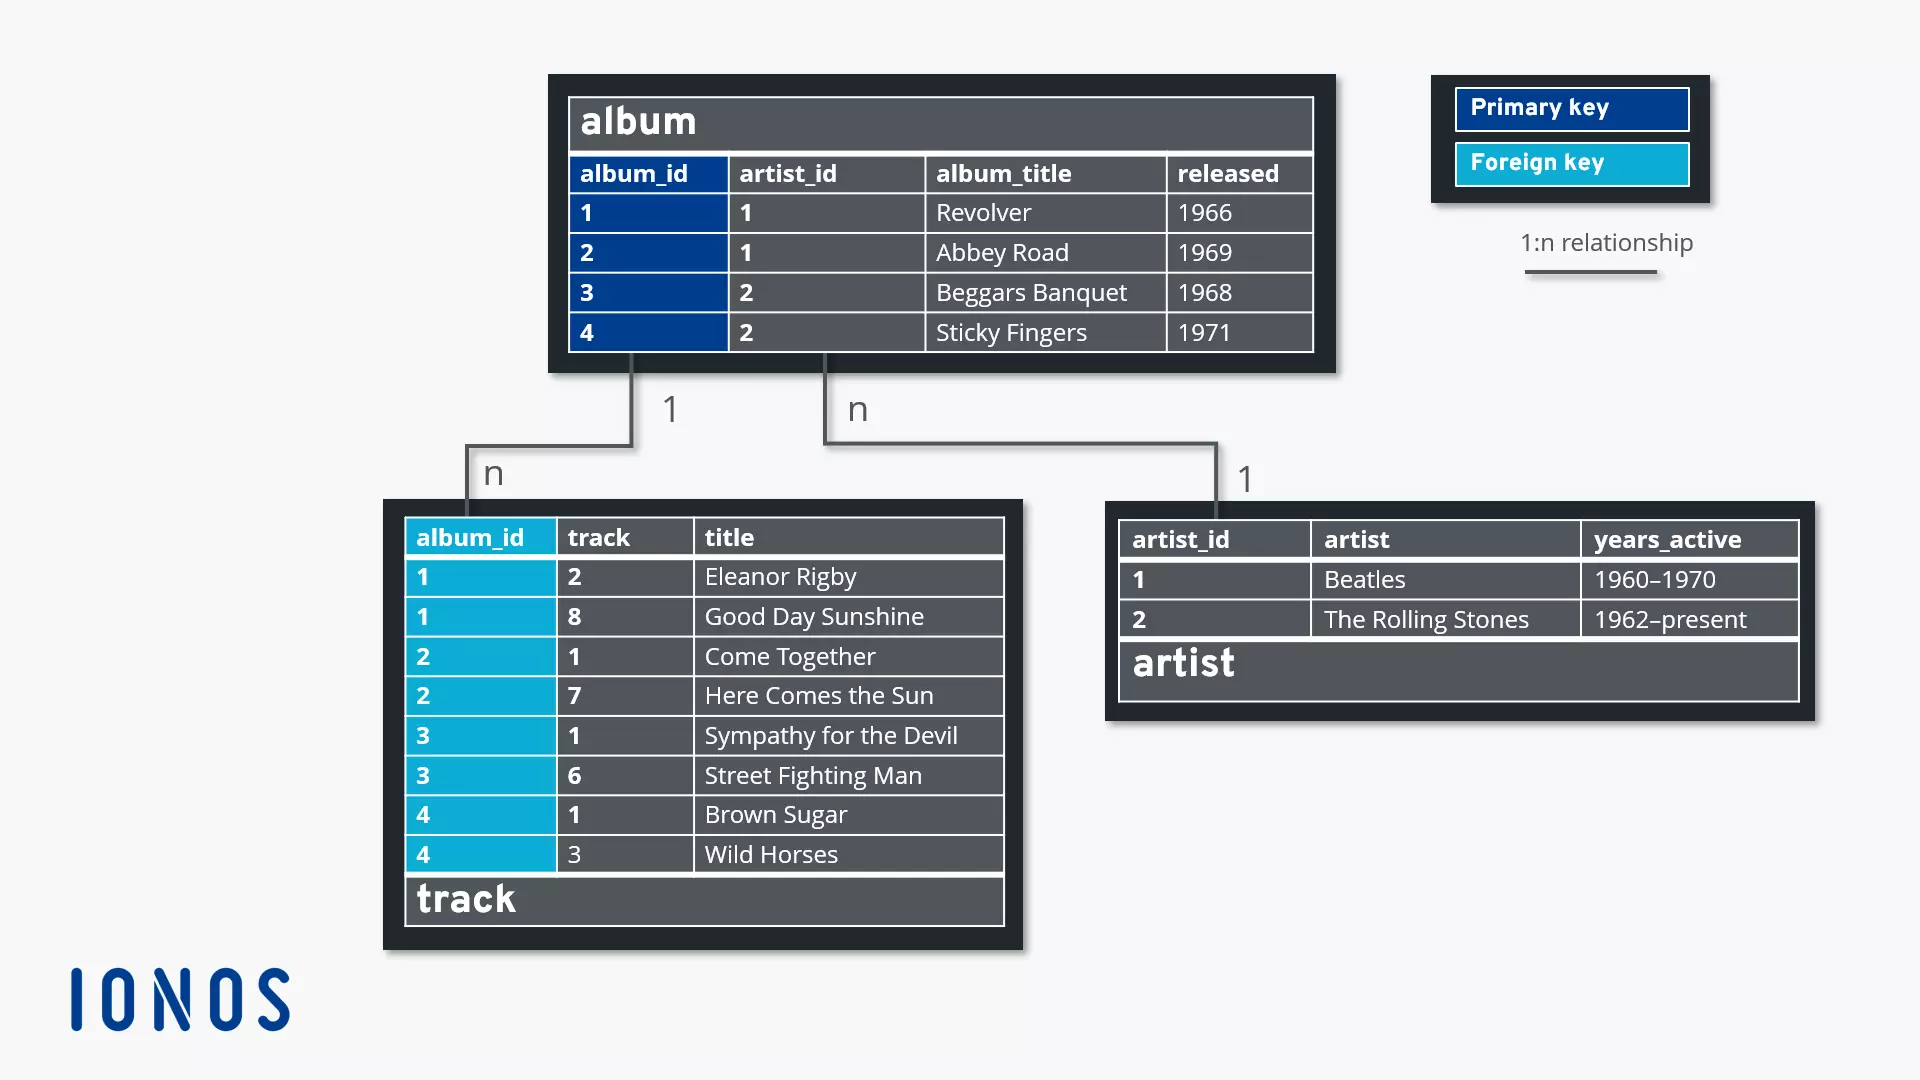
Task: Toggle visibility of Primary key legend
Action: (x=1571, y=108)
